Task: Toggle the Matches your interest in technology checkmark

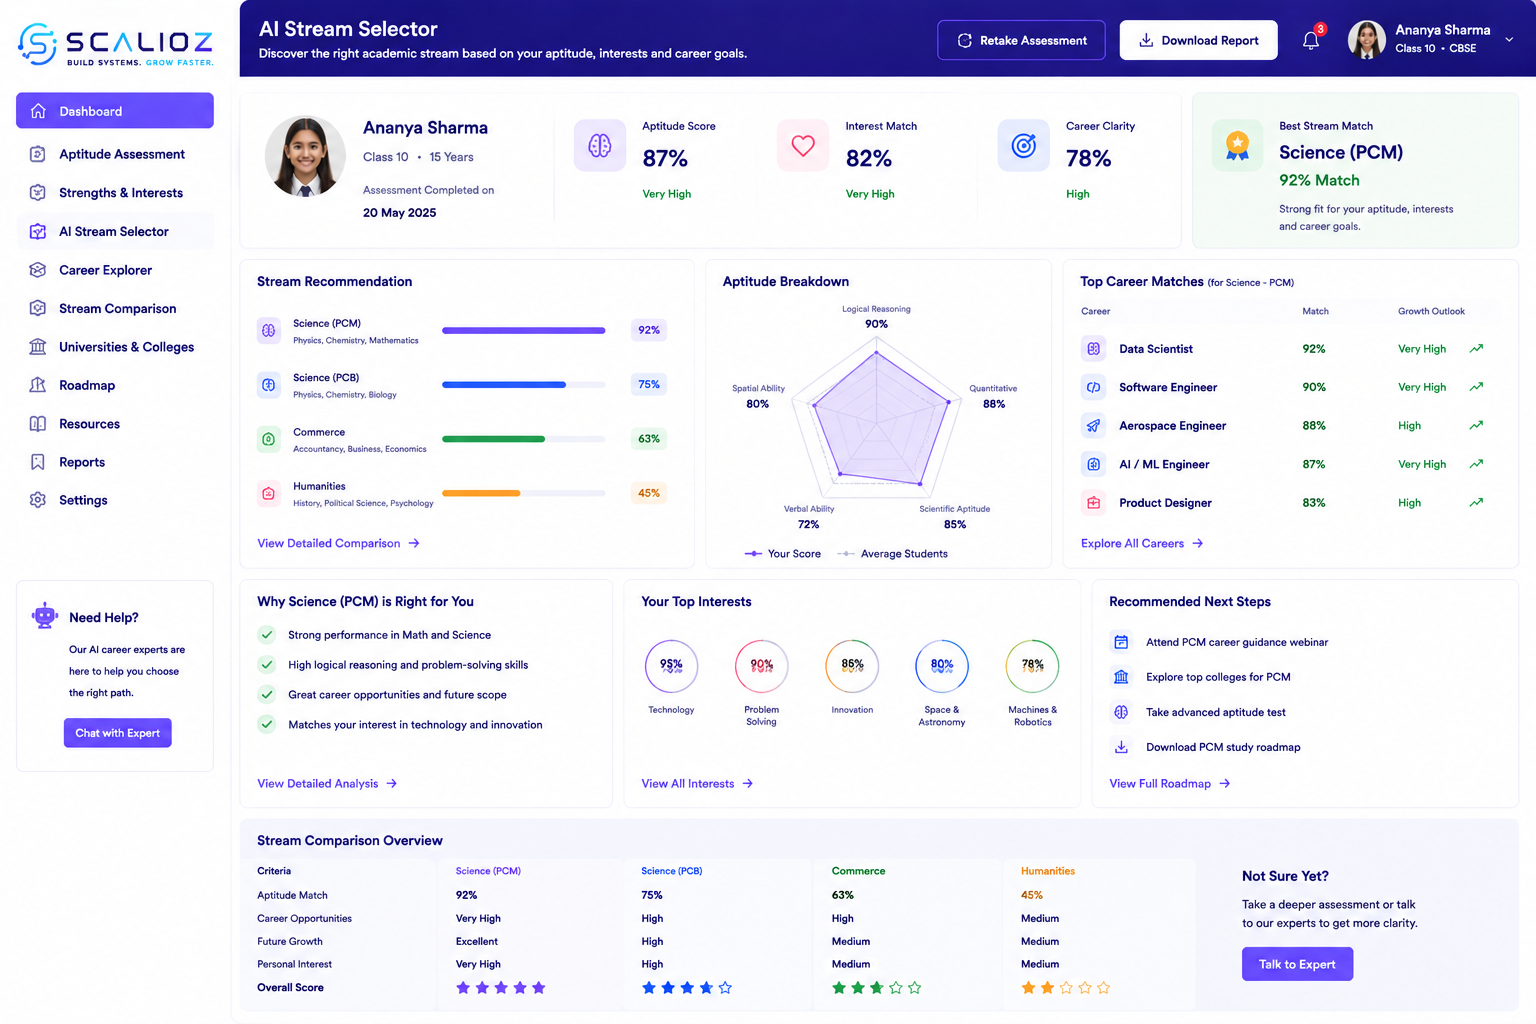Action: [267, 724]
